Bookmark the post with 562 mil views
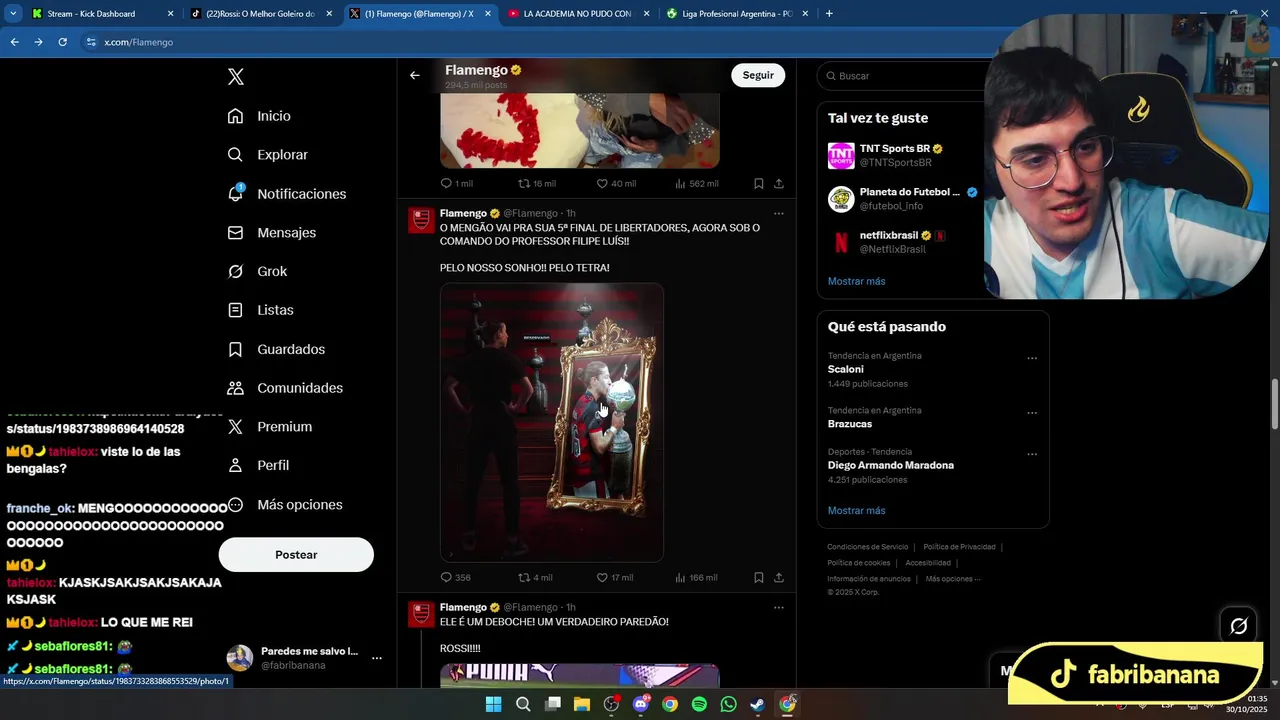The height and width of the screenshot is (720, 1280). 758,184
